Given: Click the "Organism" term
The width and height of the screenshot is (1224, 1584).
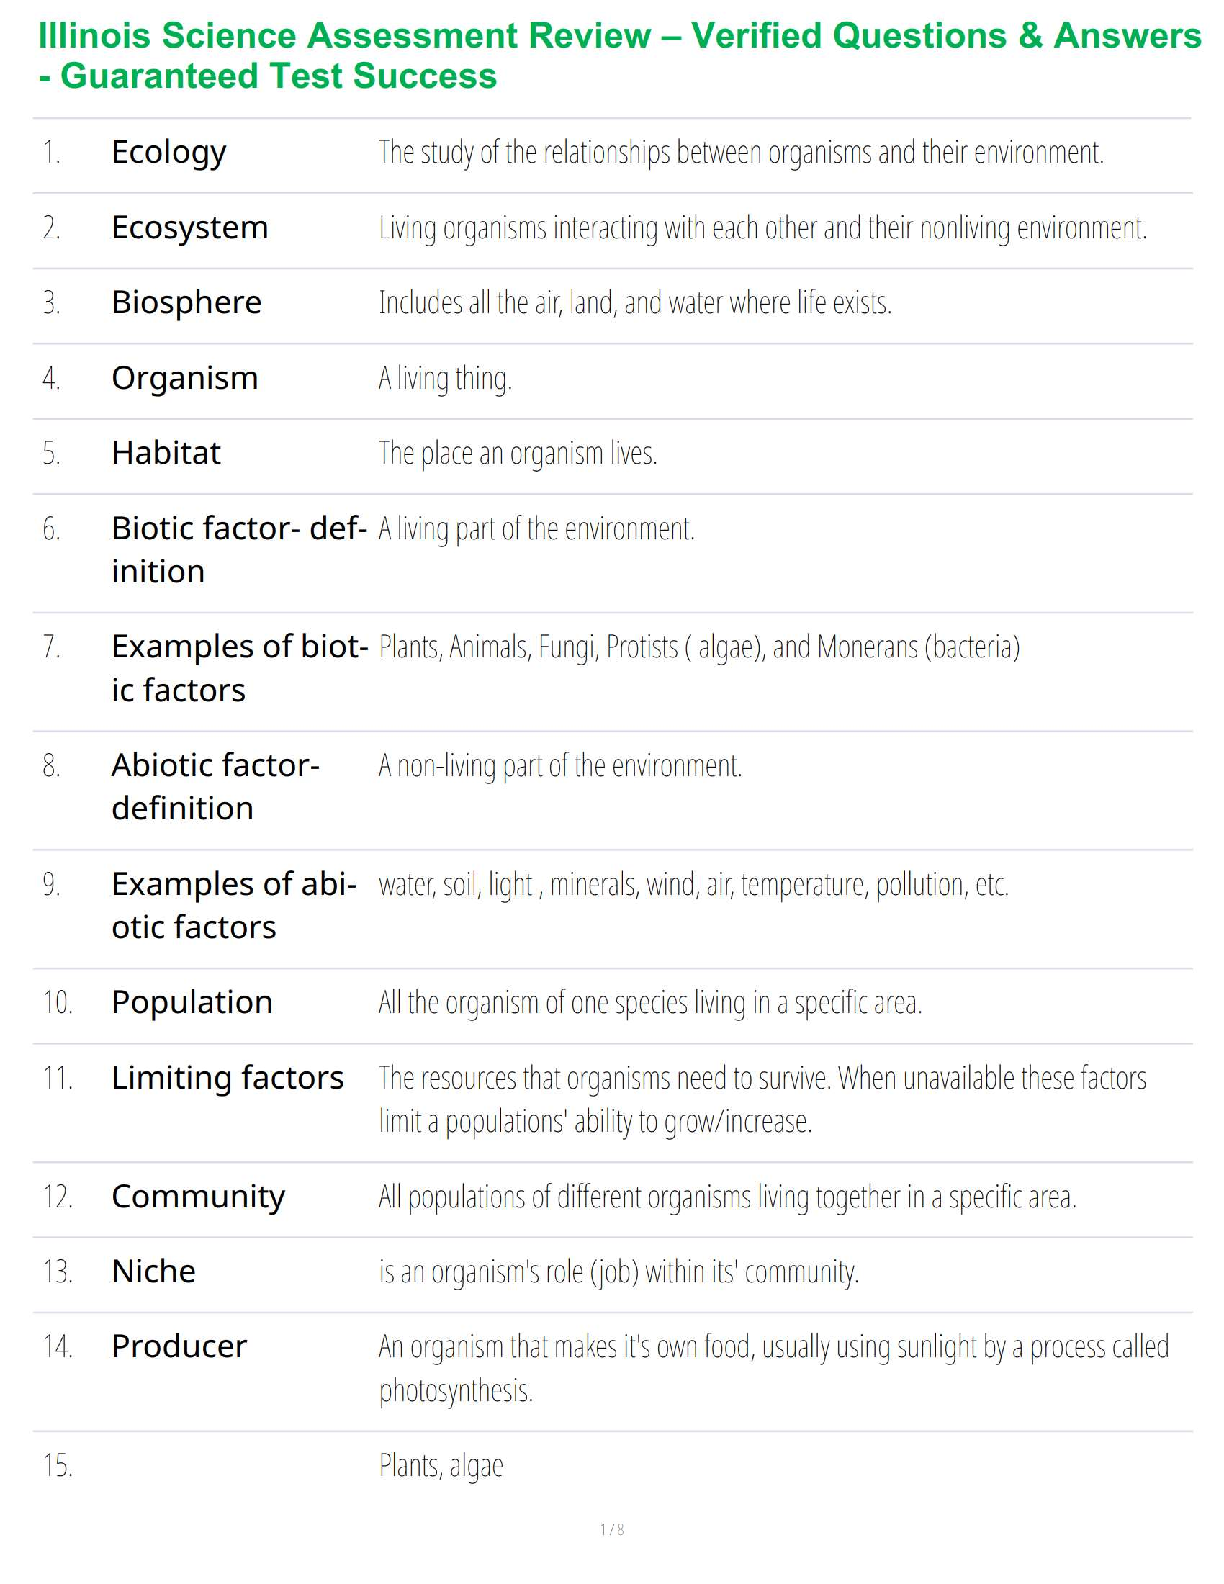Looking at the screenshot, I should (x=185, y=379).
